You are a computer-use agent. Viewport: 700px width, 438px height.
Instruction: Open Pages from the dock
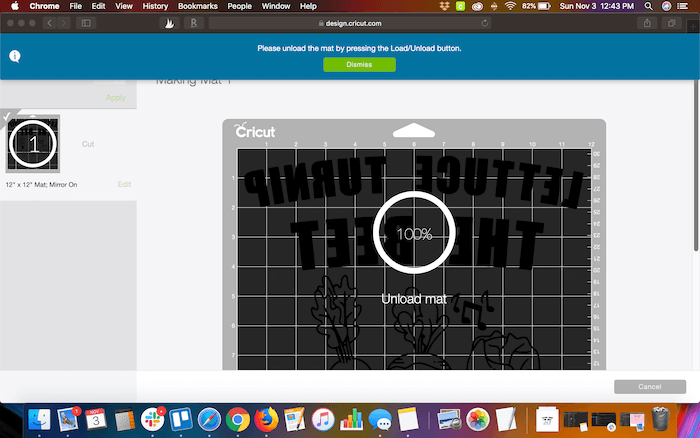click(x=295, y=420)
